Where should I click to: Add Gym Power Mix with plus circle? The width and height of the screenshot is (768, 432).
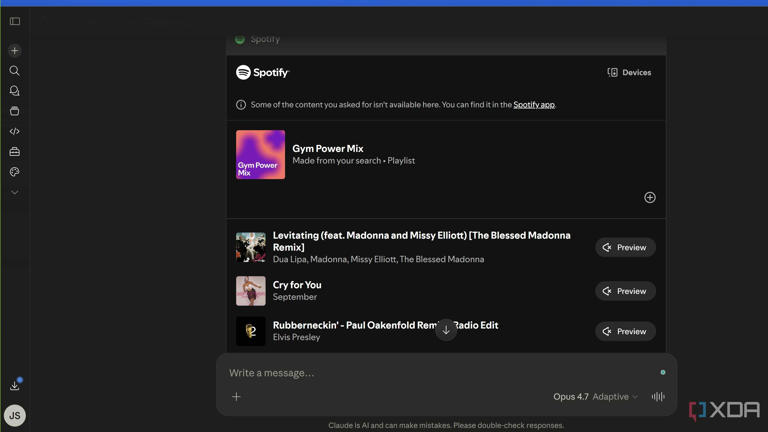(649, 197)
